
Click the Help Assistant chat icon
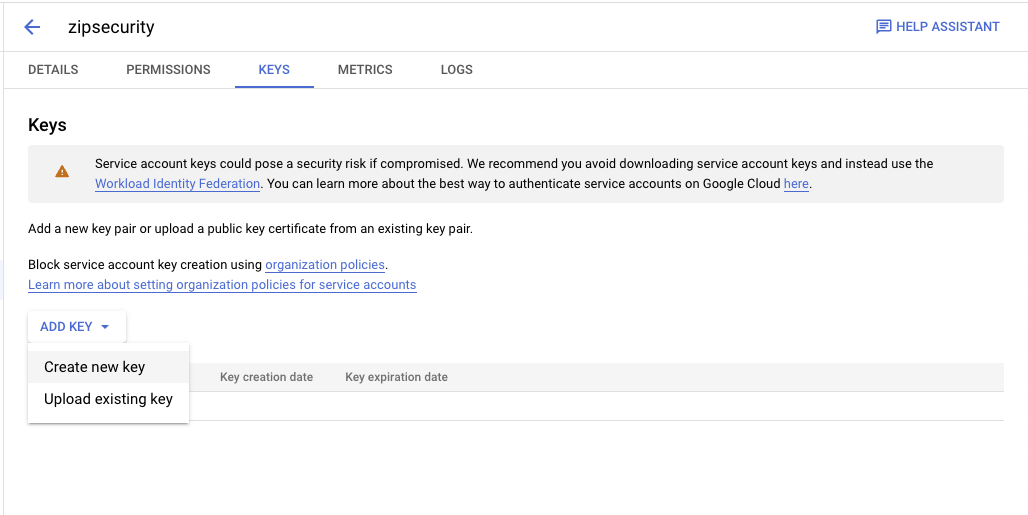[883, 27]
